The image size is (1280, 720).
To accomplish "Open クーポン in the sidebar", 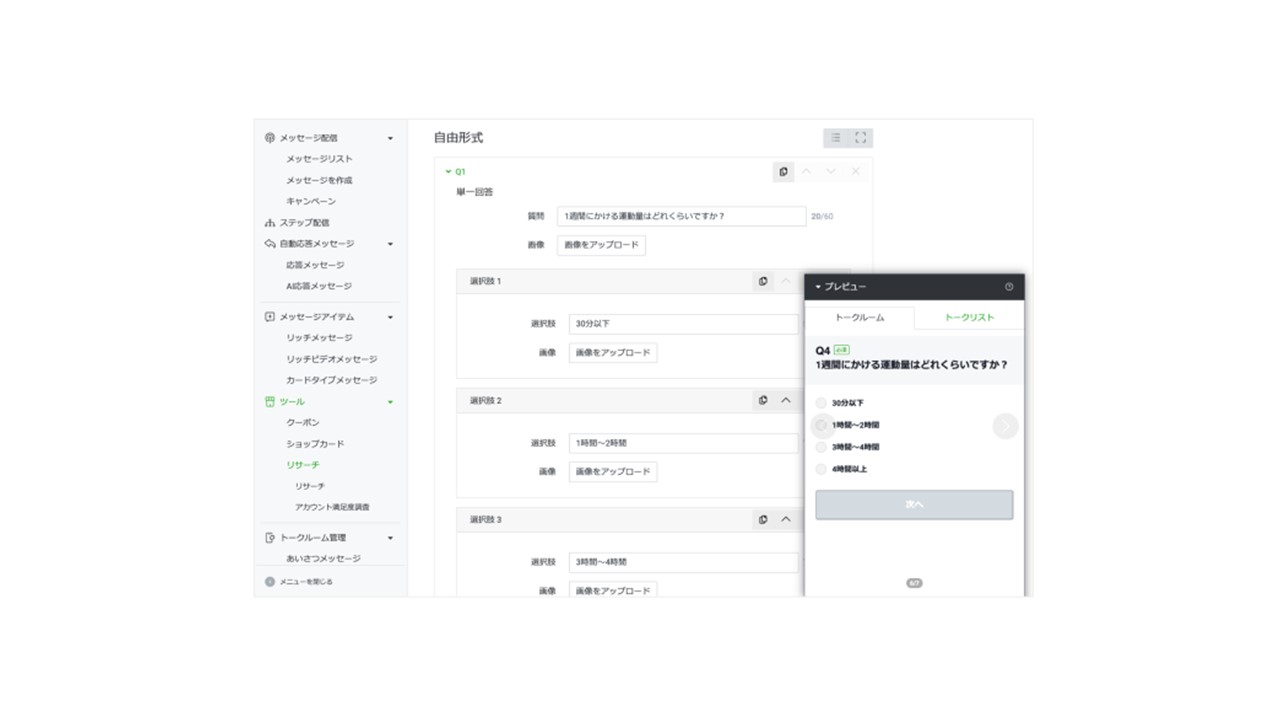I will 303,423.
